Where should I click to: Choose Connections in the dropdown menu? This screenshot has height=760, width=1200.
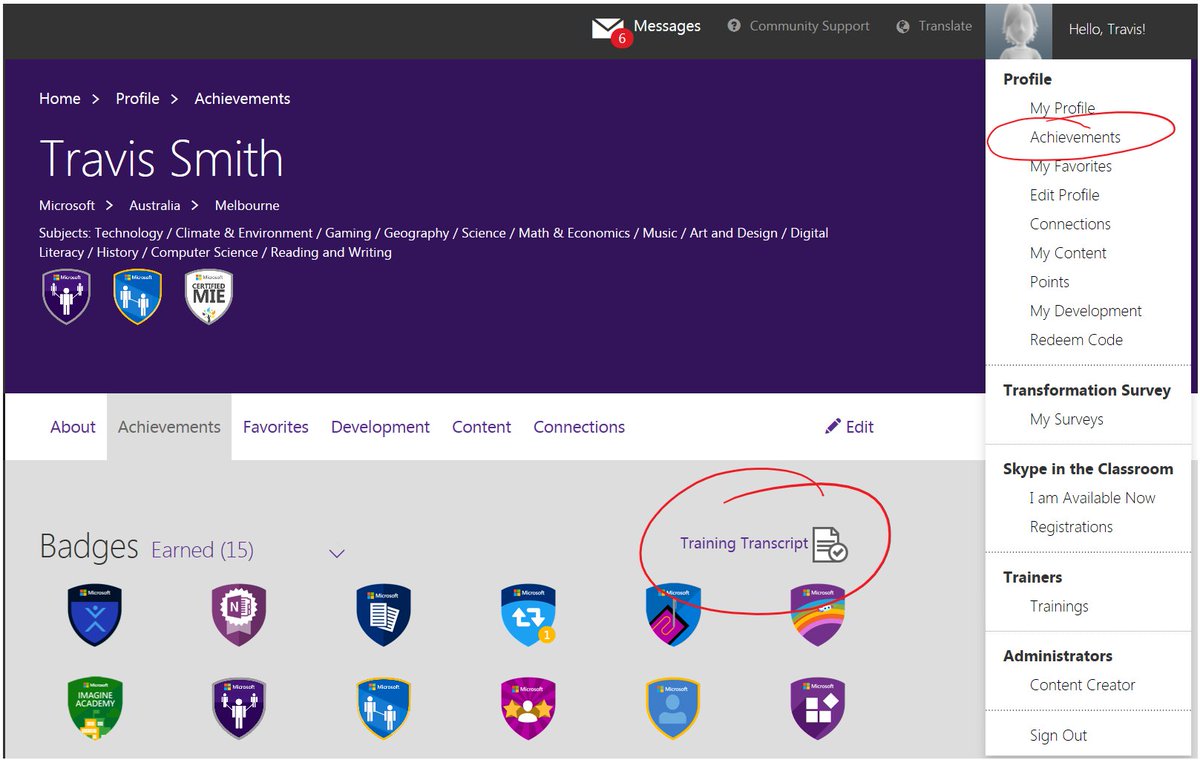click(1070, 224)
